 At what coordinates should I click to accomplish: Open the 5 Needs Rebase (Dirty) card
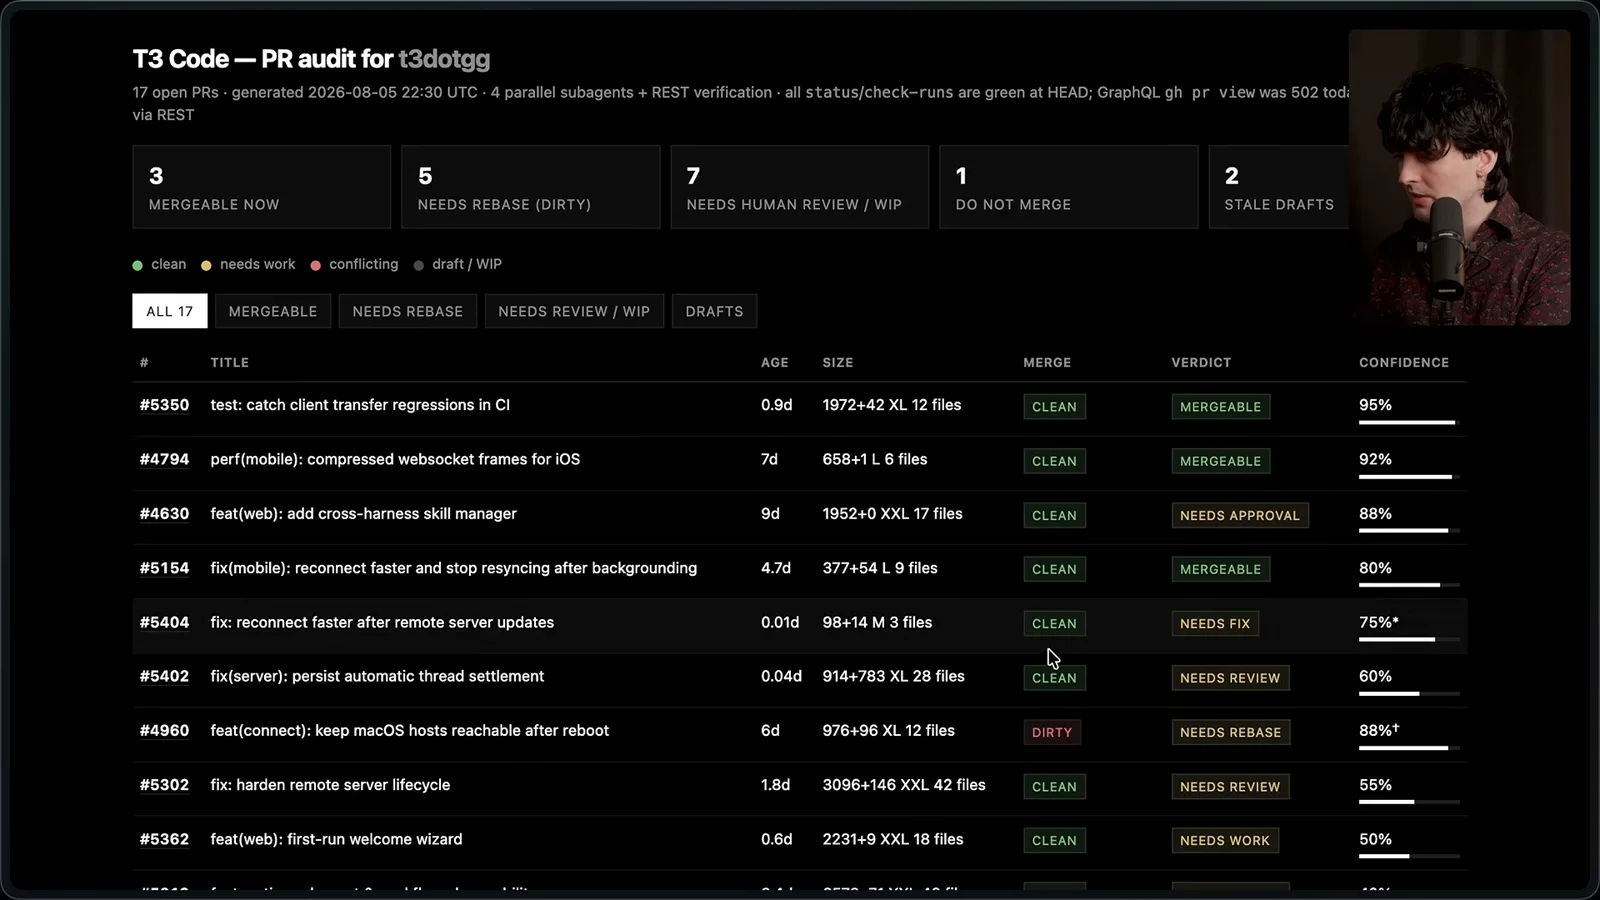click(x=530, y=187)
